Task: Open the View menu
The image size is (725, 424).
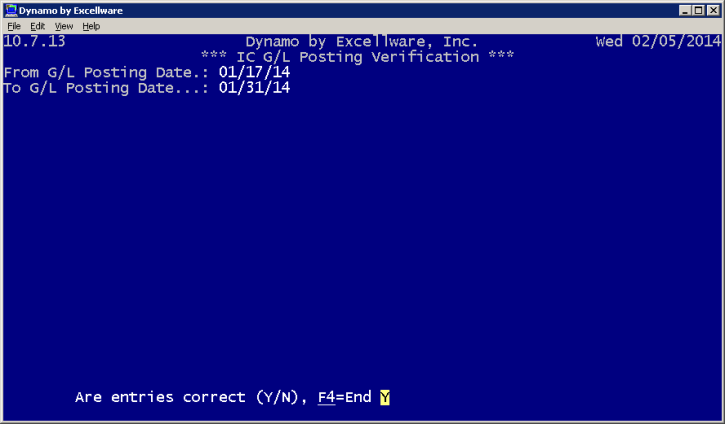Action: point(64,26)
